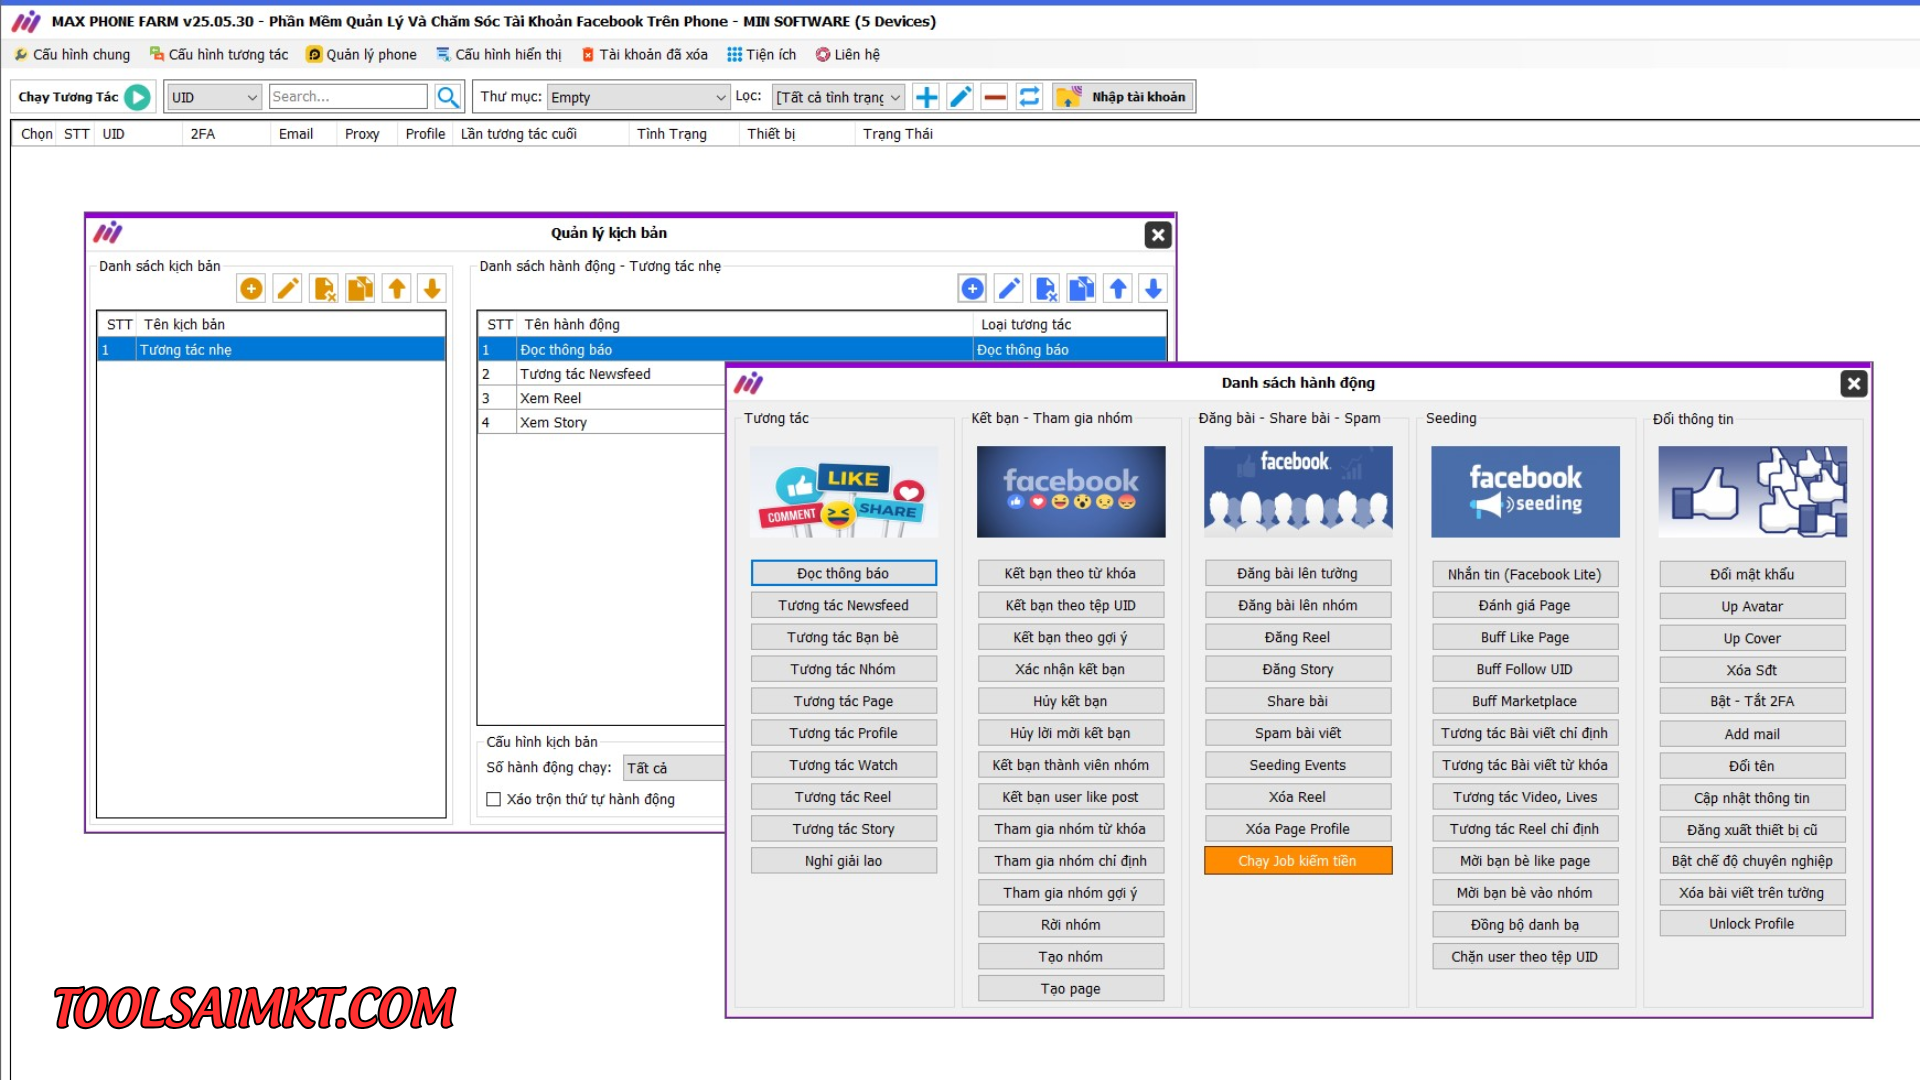Move action up with blue up arrow
This screenshot has height=1080, width=1920.
[x=1118, y=289]
